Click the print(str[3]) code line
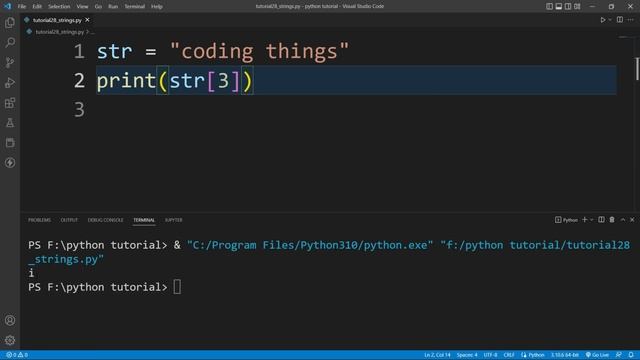Image resolution: width=640 pixels, height=360 pixels. pyautogui.click(x=175, y=80)
